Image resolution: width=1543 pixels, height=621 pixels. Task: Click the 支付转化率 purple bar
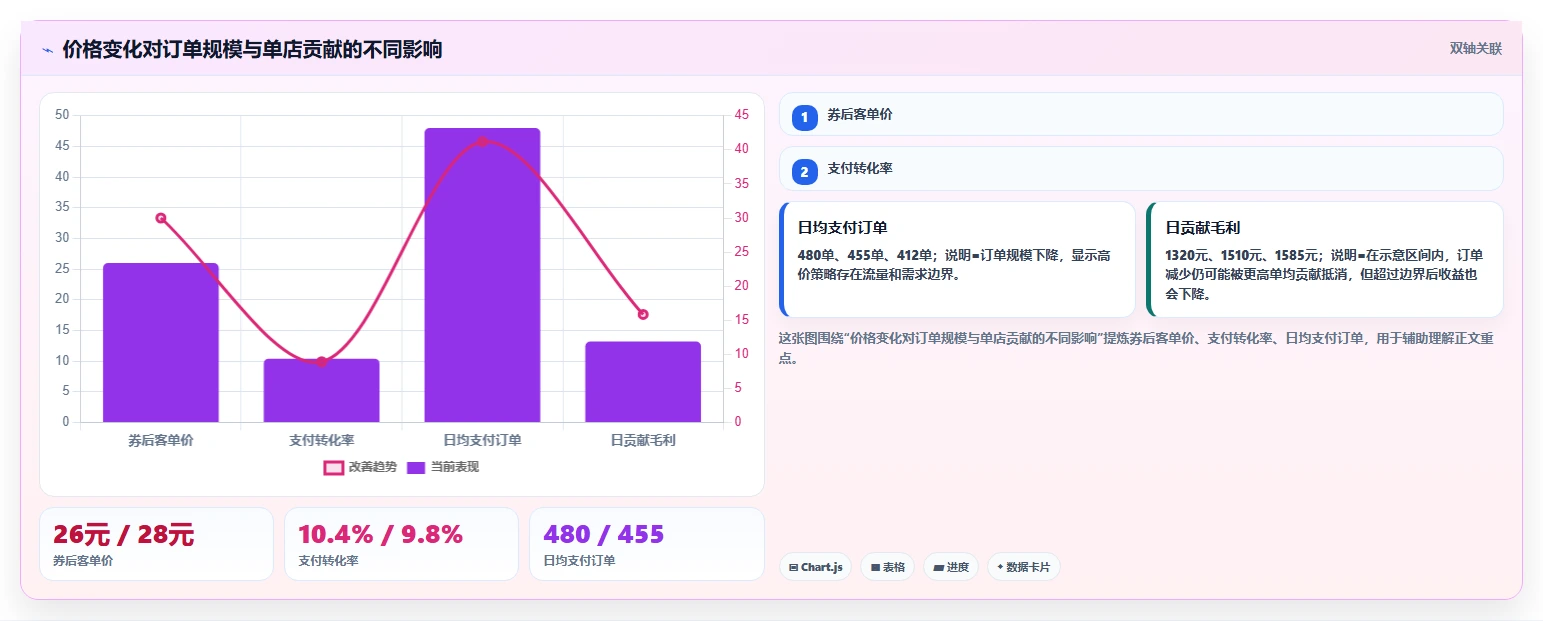pyautogui.click(x=321, y=390)
